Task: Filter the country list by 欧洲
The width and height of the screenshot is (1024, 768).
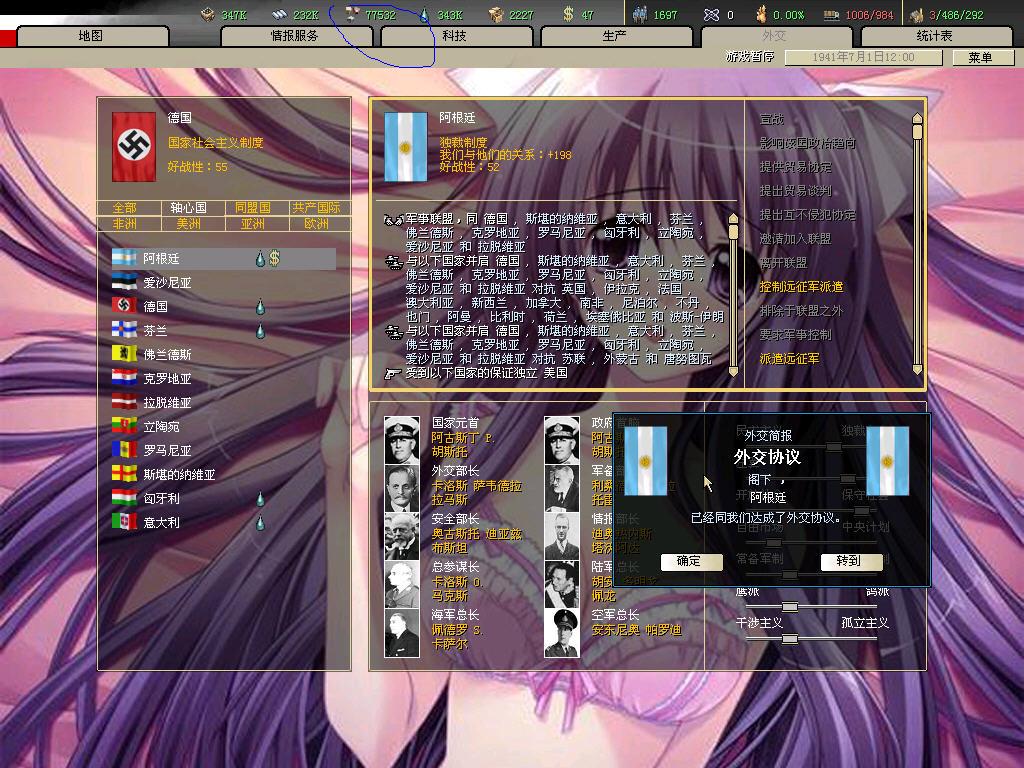Action: click(x=316, y=224)
